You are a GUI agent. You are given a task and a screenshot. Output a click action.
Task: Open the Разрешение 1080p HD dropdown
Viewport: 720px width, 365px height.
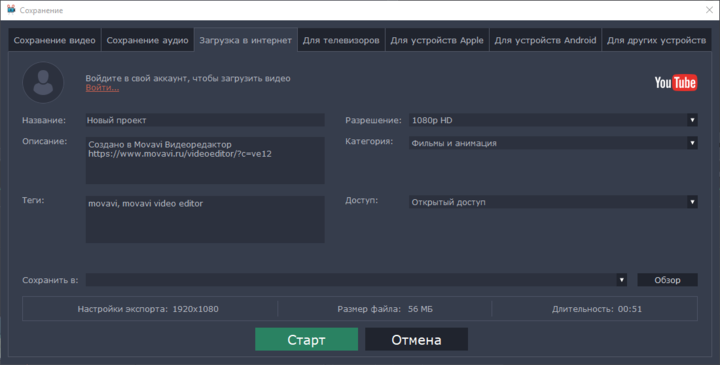click(553, 120)
